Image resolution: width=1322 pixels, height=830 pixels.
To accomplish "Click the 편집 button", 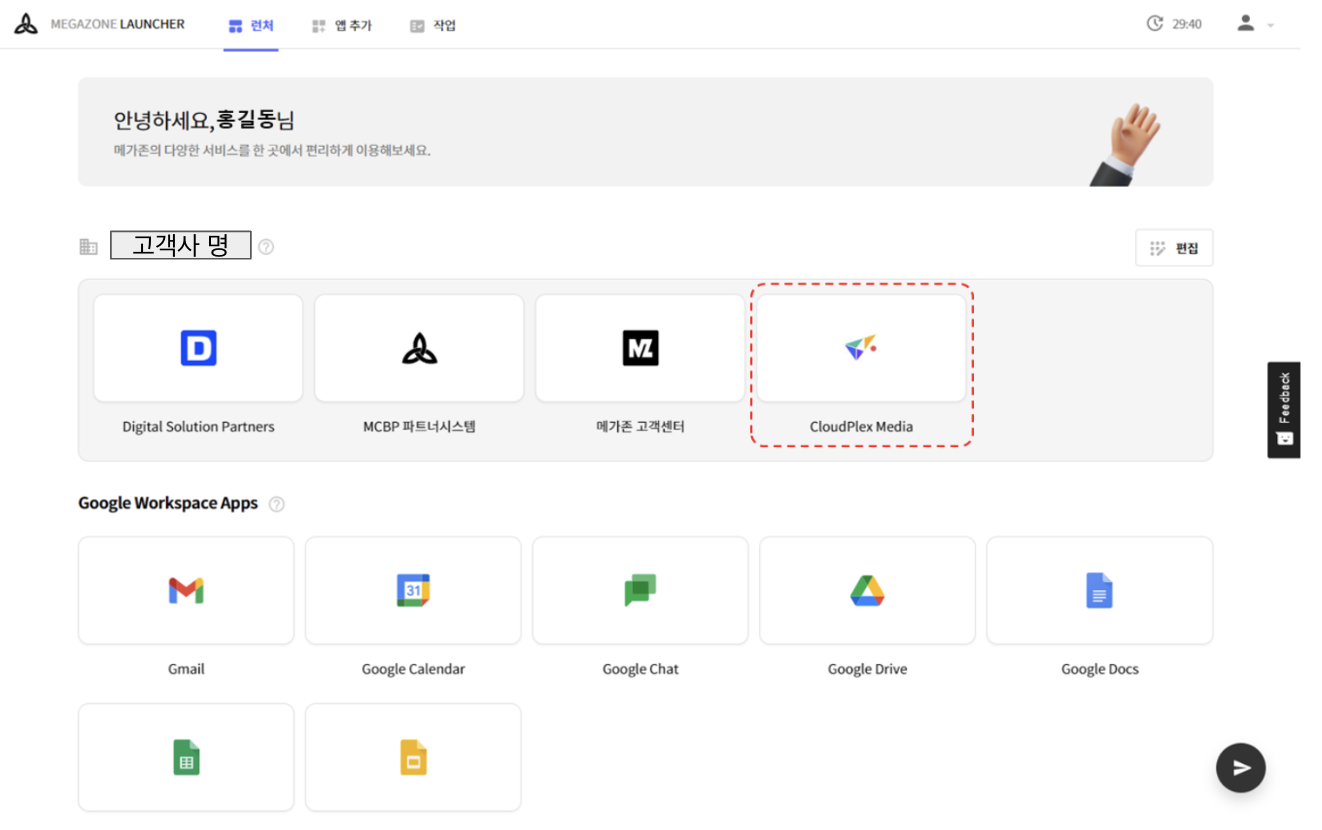I will (x=1174, y=247).
